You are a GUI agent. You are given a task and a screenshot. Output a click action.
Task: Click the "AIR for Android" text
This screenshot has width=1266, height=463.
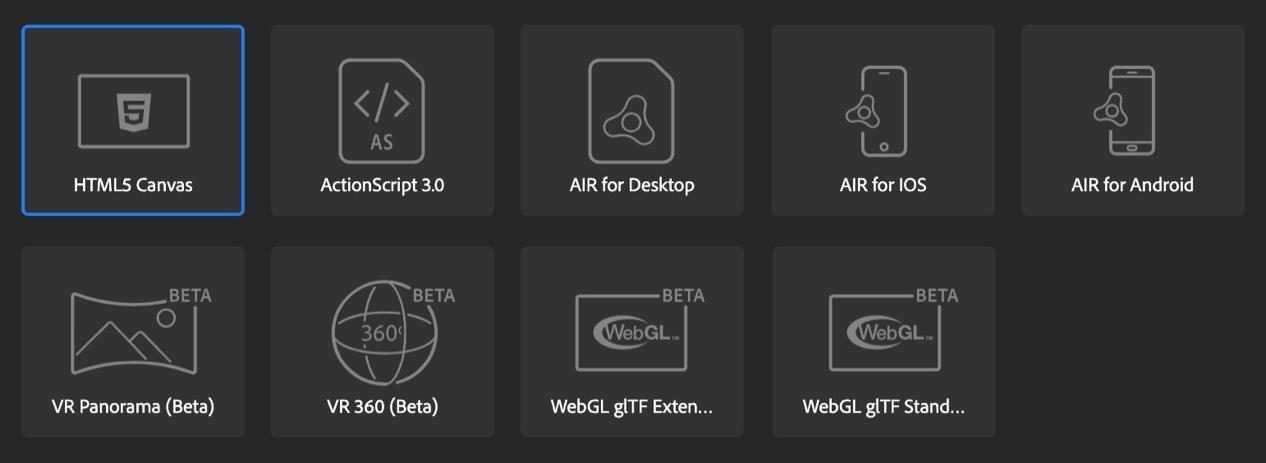pos(1132,185)
